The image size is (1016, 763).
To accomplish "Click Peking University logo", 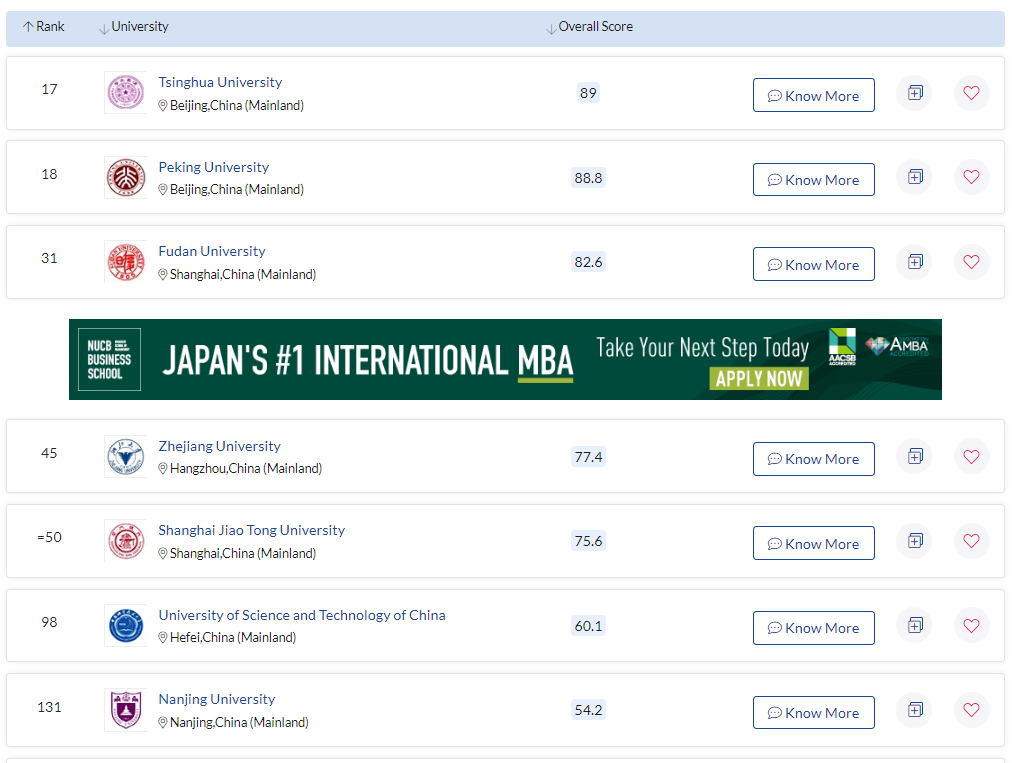I will 125,177.
